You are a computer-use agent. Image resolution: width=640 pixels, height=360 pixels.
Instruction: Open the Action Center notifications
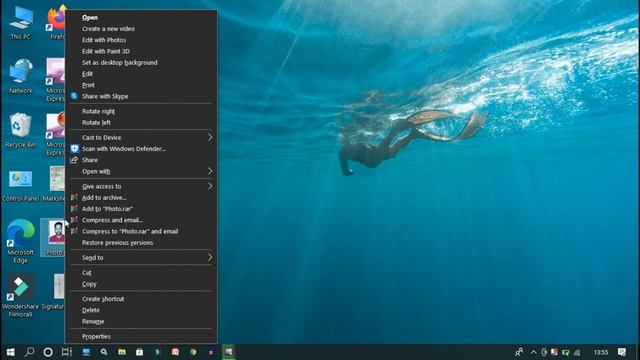click(622, 352)
